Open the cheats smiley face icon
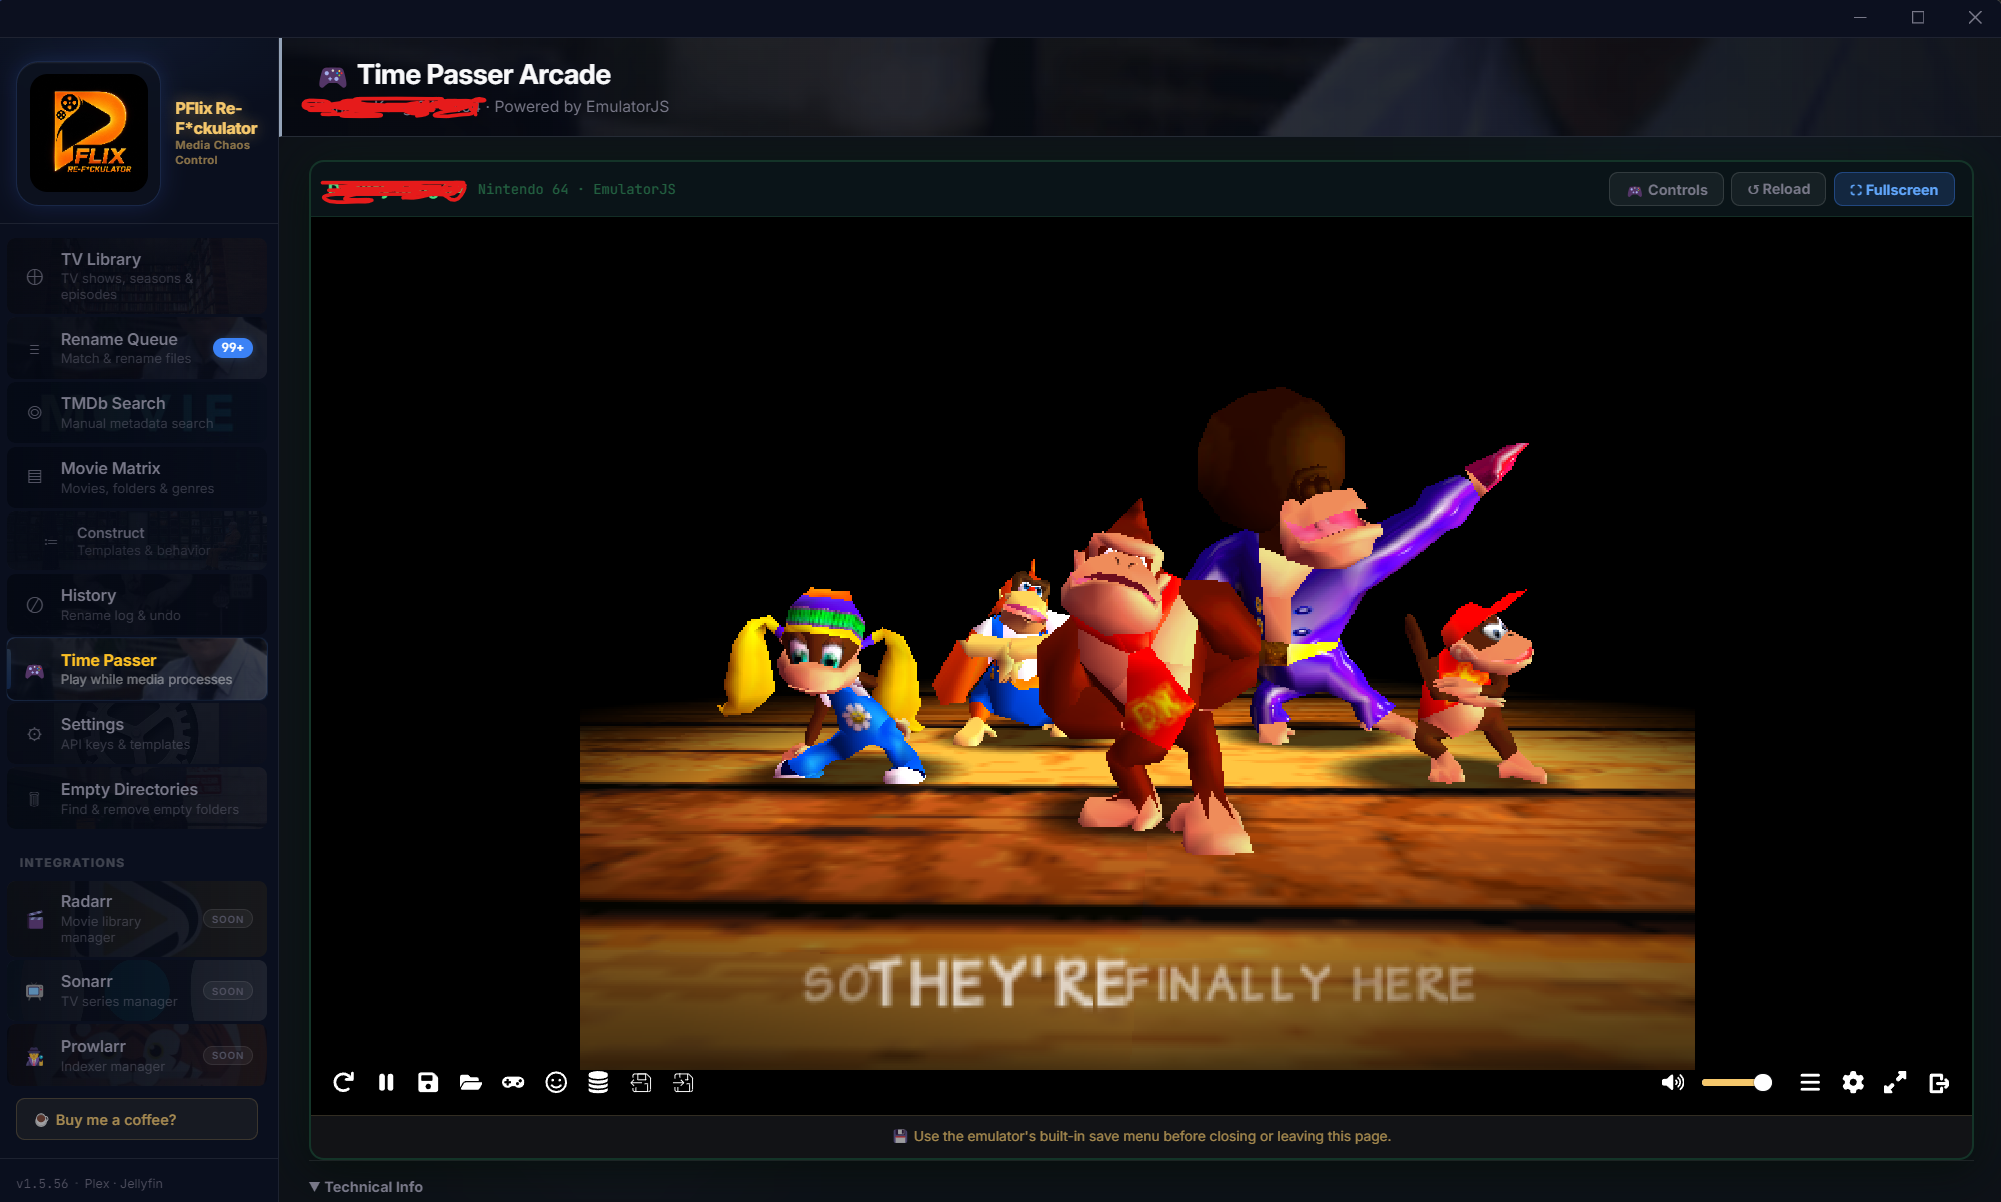 click(x=556, y=1082)
